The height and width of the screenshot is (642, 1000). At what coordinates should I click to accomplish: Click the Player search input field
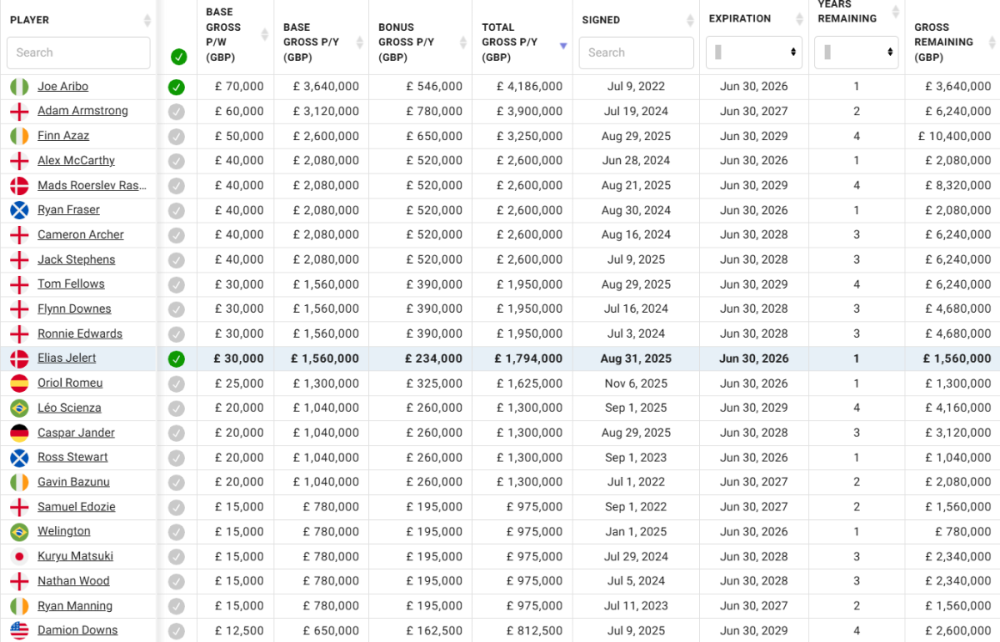point(79,53)
